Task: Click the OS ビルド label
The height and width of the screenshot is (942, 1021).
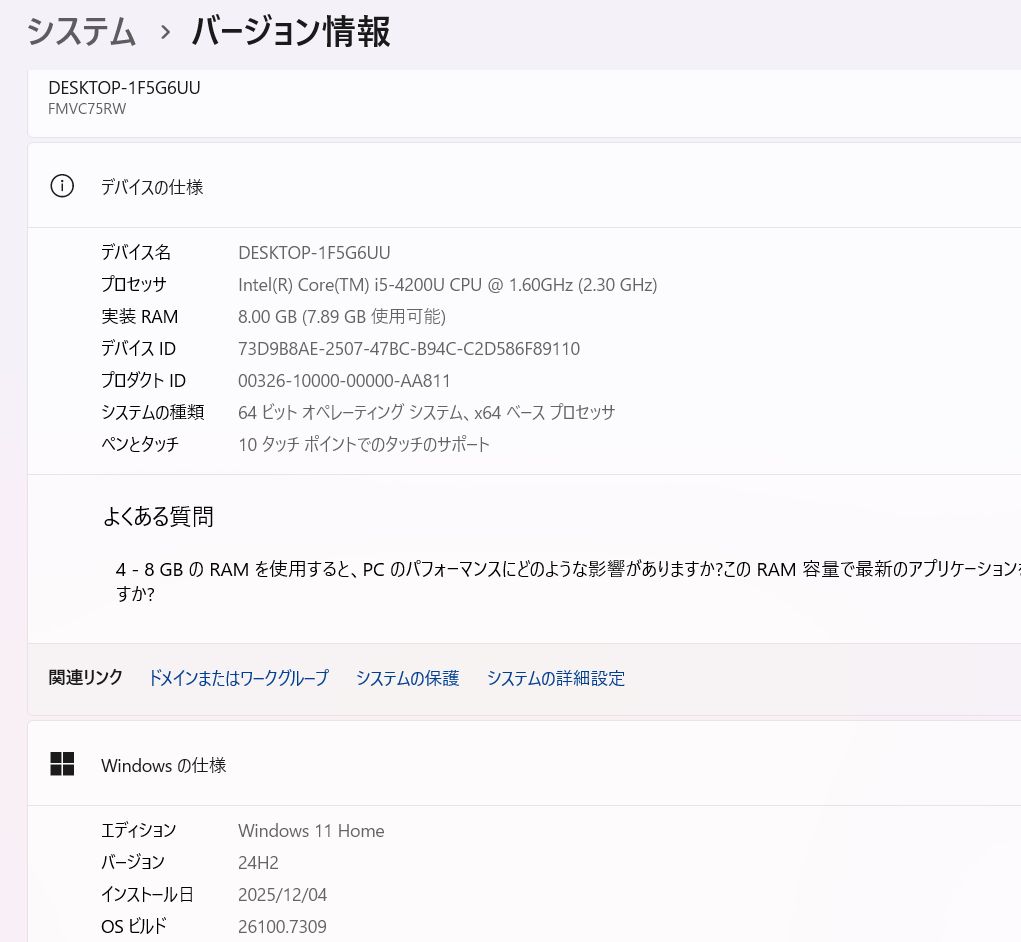Action: (x=133, y=926)
